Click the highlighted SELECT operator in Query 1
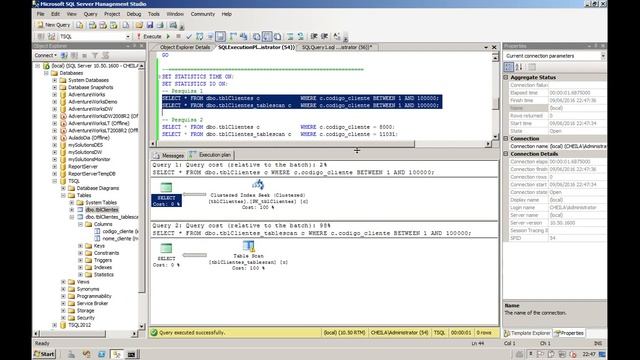The width and height of the screenshot is (640, 360). pyautogui.click(x=166, y=195)
